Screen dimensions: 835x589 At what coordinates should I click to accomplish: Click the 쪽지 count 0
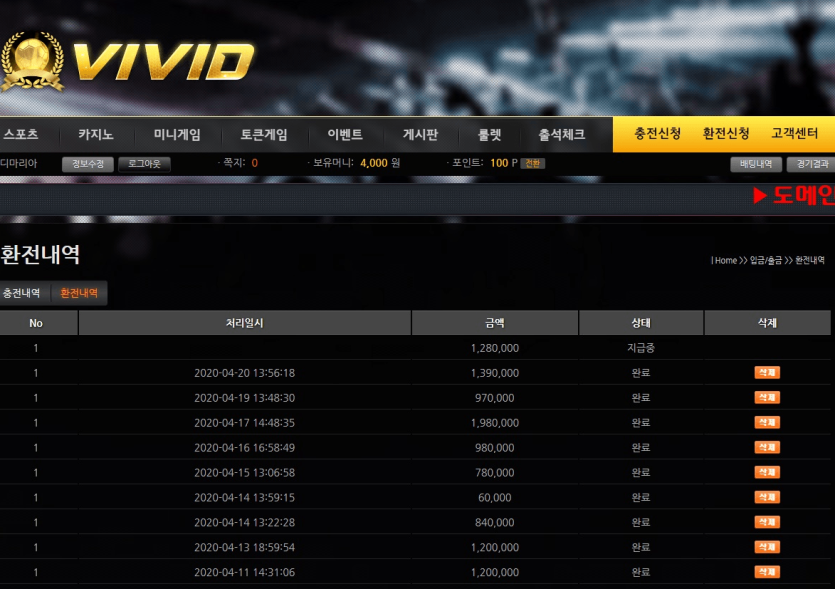click(255, 163)
